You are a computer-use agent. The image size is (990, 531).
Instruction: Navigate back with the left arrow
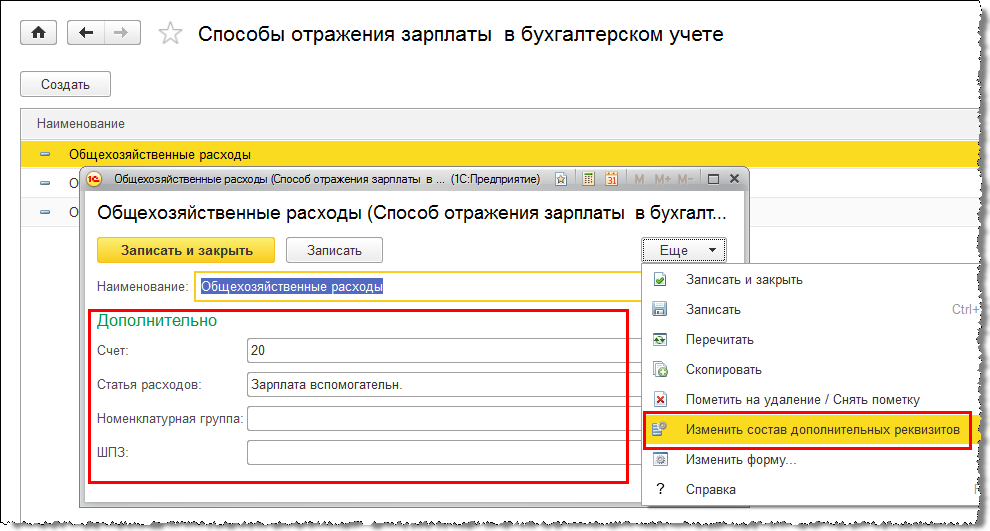[x=86, y=32]
